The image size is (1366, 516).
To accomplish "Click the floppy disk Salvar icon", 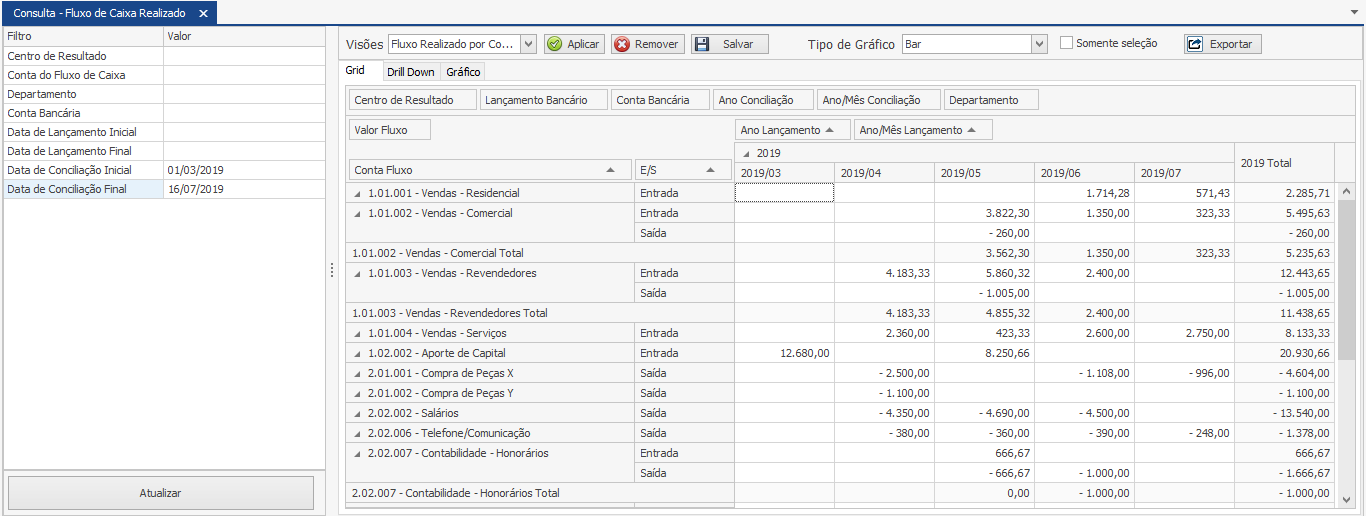I will coord(702,45).
